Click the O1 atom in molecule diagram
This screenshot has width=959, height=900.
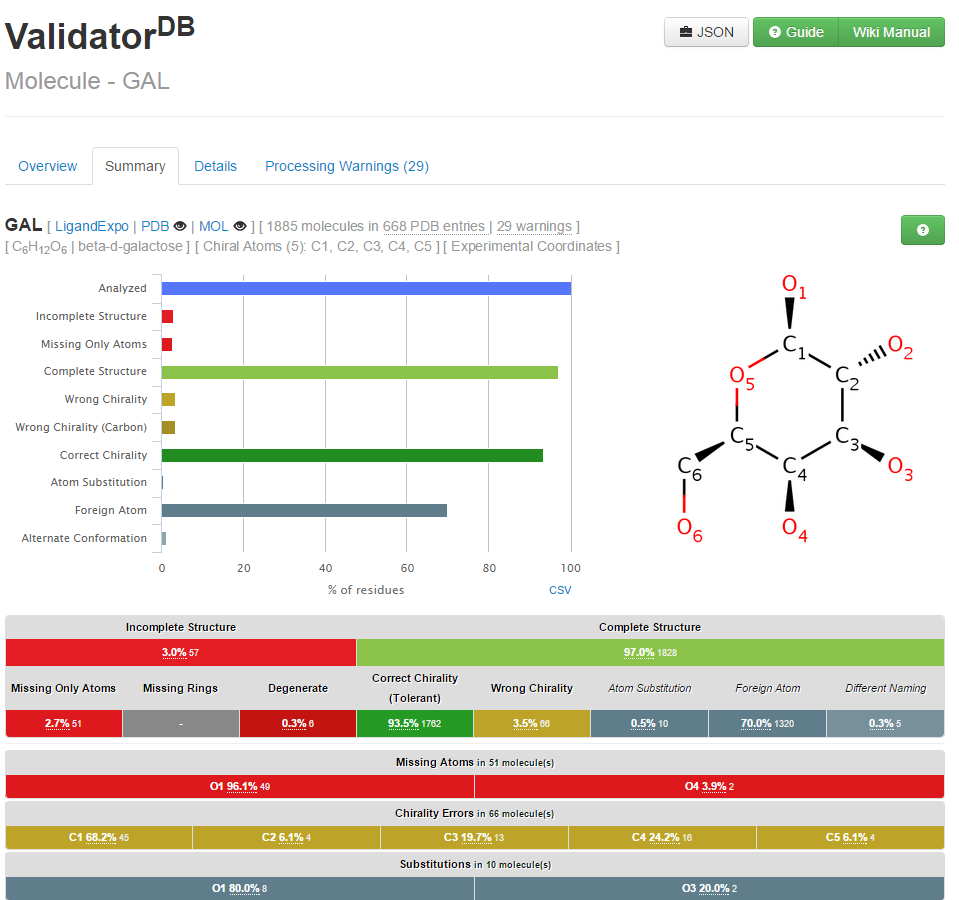tap(794, 286)
